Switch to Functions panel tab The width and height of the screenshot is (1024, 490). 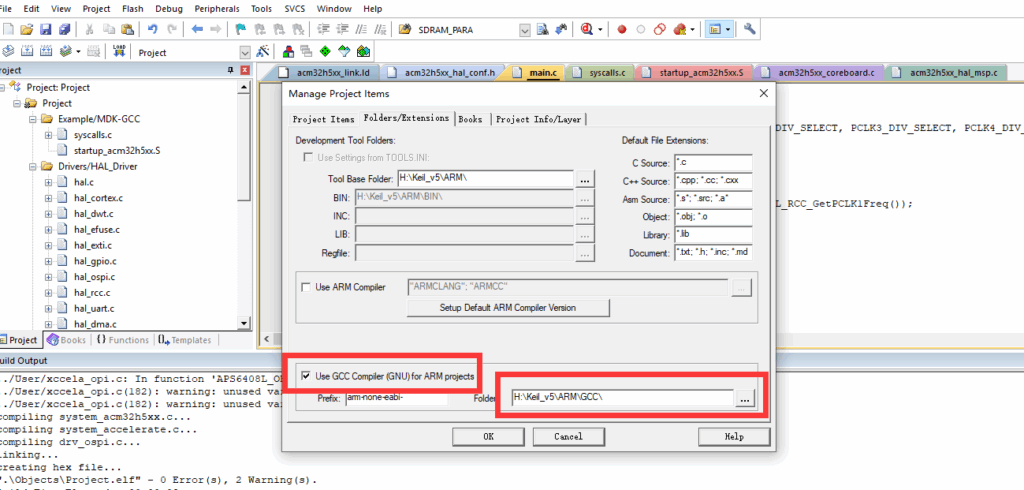click(x=122, y=340)
